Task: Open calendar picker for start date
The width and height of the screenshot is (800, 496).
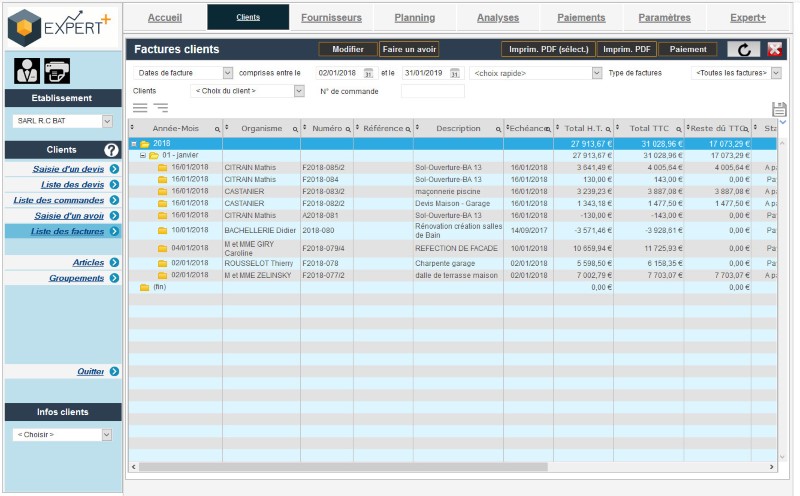Action: pyautogui.click(x=368, y=73)
